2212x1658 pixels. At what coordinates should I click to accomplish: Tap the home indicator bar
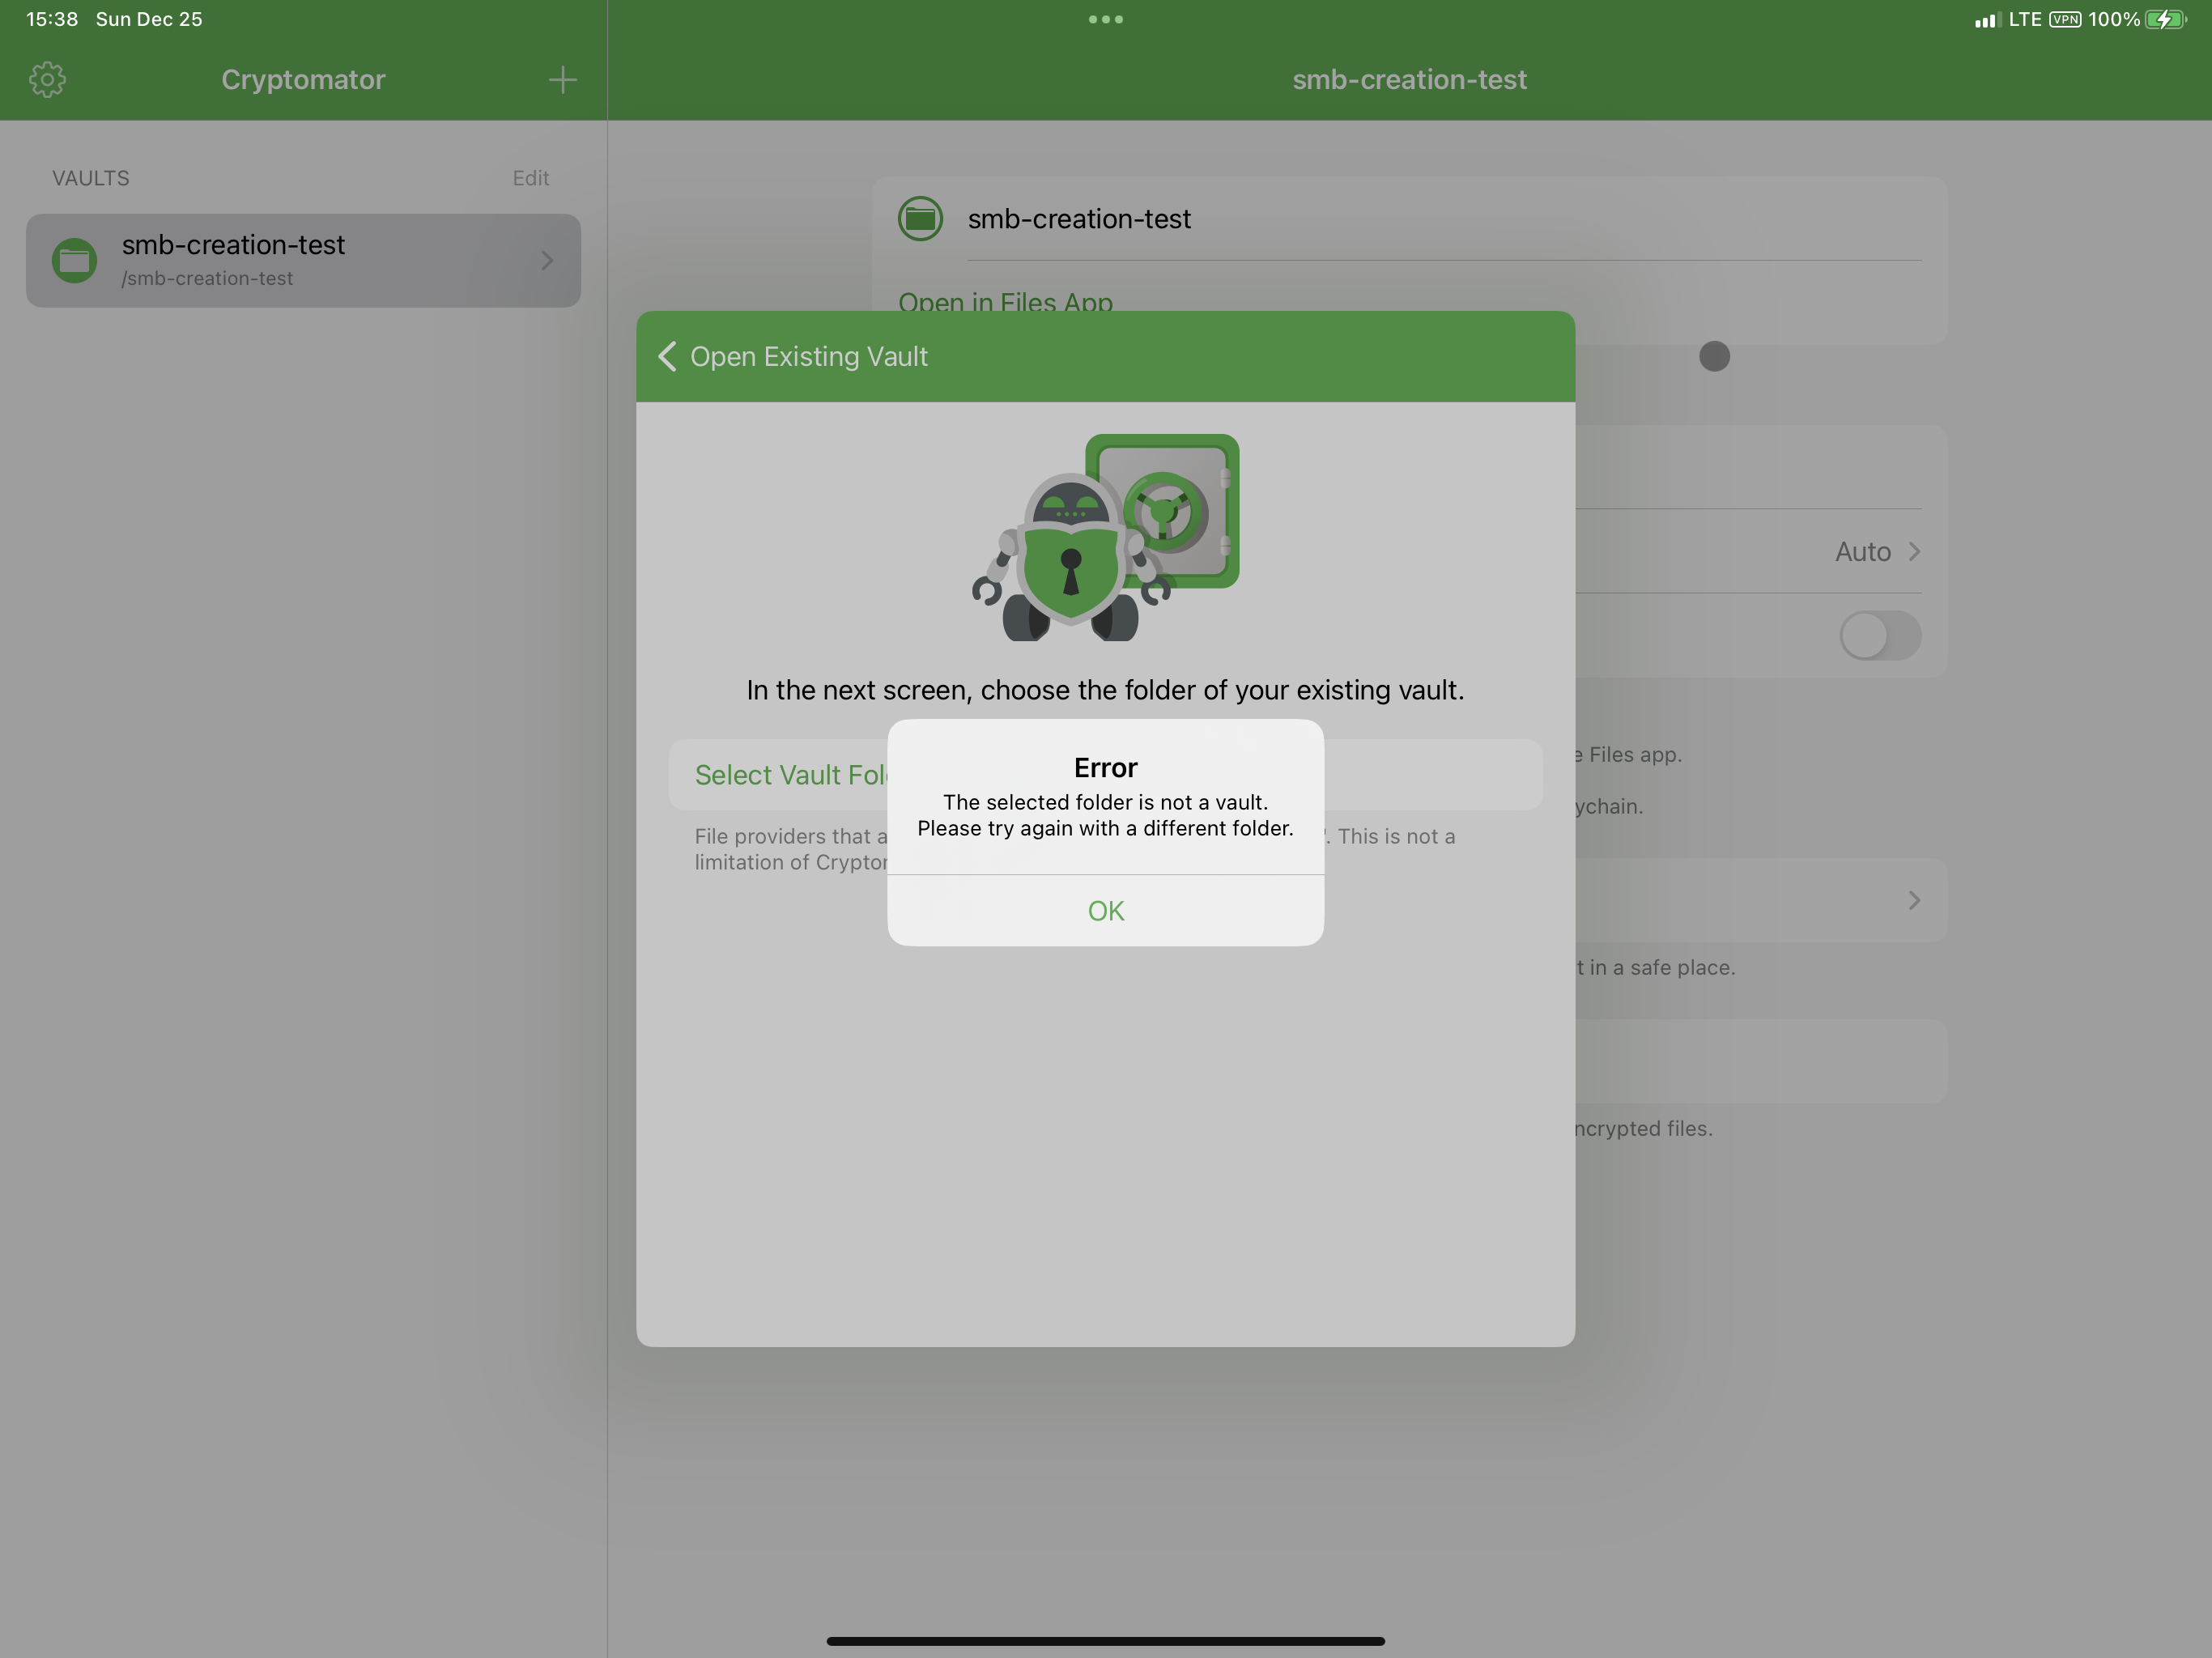tap(1105, 1640)
